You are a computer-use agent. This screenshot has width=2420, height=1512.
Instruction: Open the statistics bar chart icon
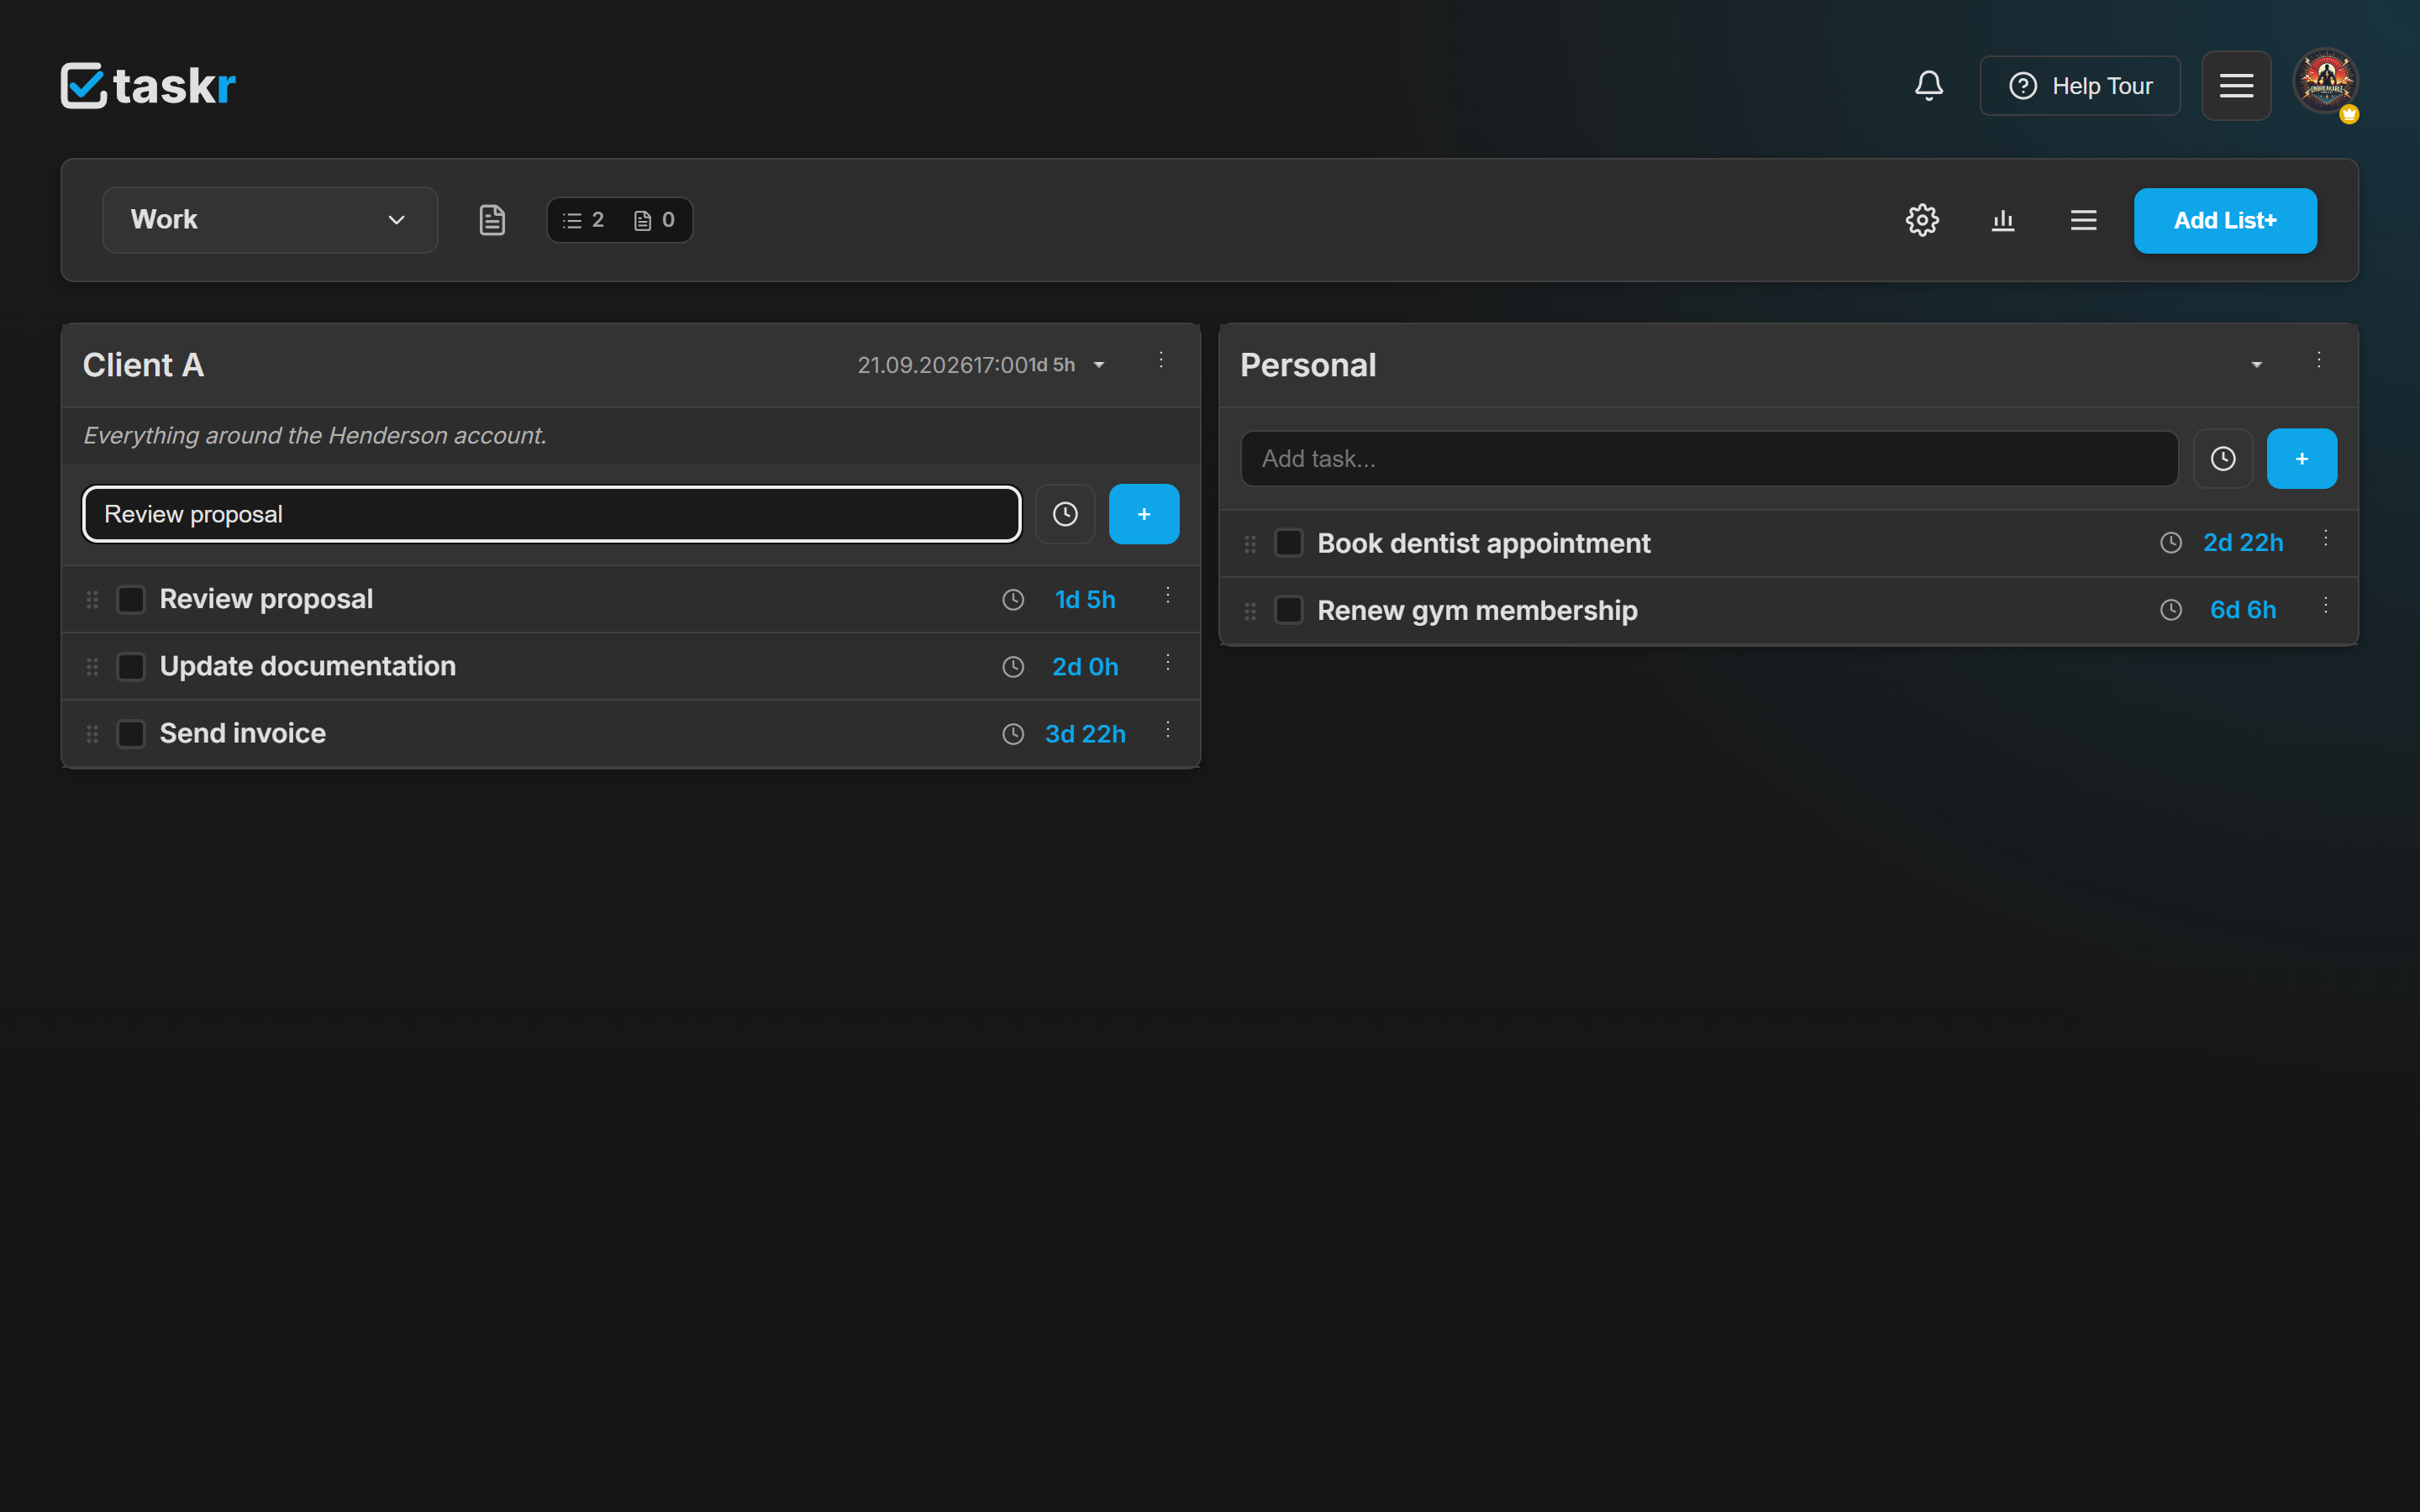point(2003,220)
